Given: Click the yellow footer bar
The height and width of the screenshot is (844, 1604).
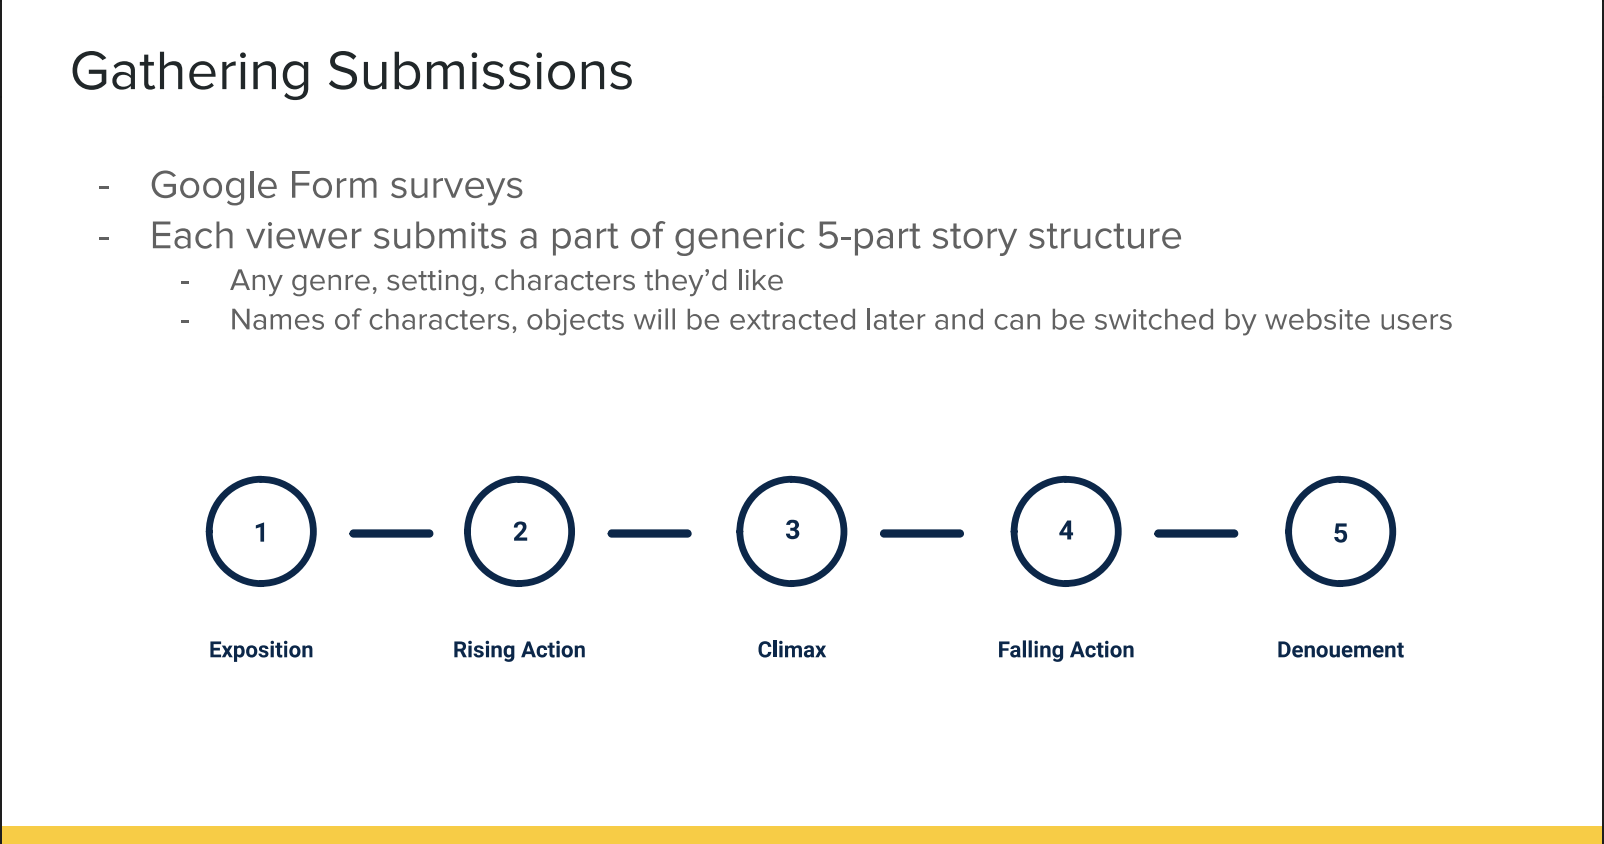Looking at the screenshot, I should pyautogui.click(x=802, y=835).
